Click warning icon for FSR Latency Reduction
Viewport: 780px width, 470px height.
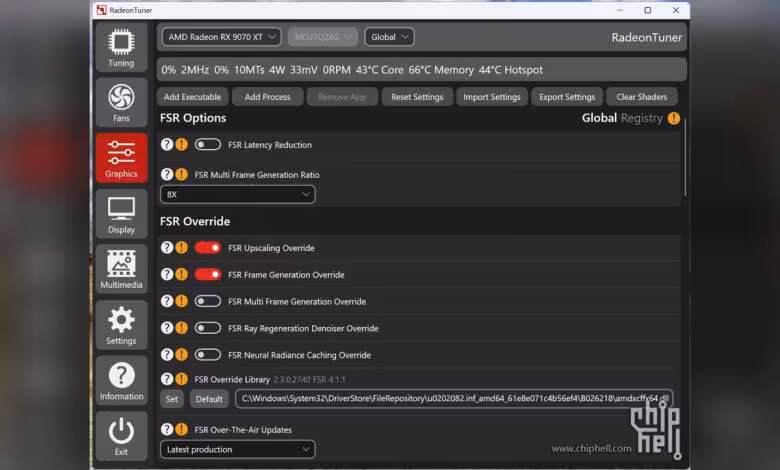[x=182, y=144]
